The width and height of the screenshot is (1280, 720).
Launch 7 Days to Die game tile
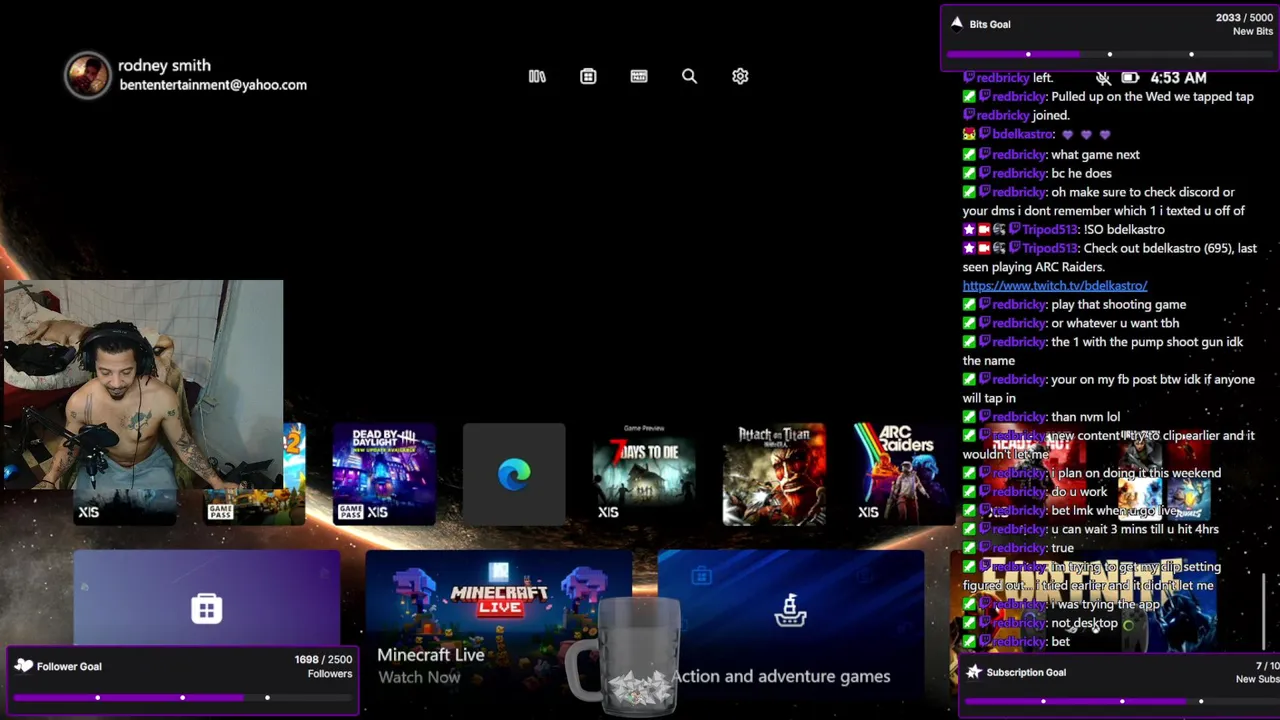tap(644, 474)
